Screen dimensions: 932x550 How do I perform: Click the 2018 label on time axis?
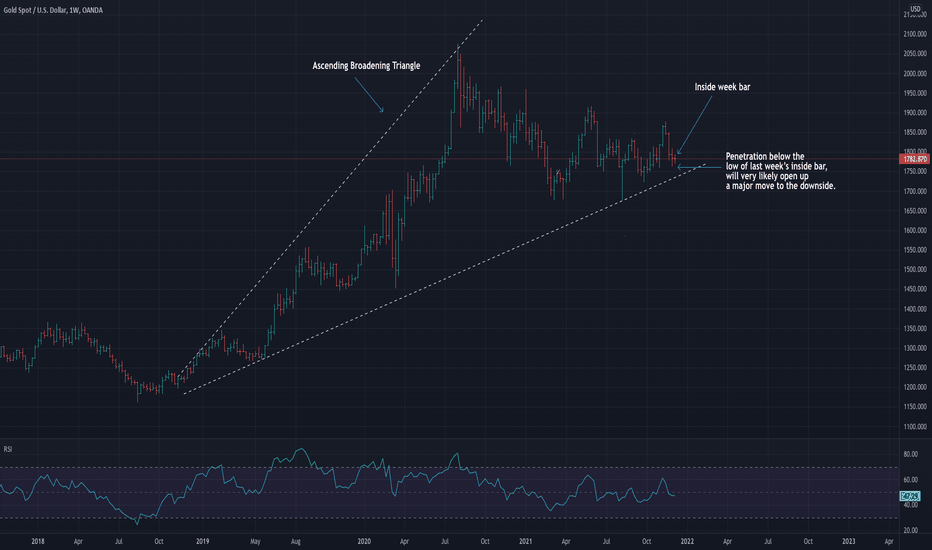pos(37,542)
